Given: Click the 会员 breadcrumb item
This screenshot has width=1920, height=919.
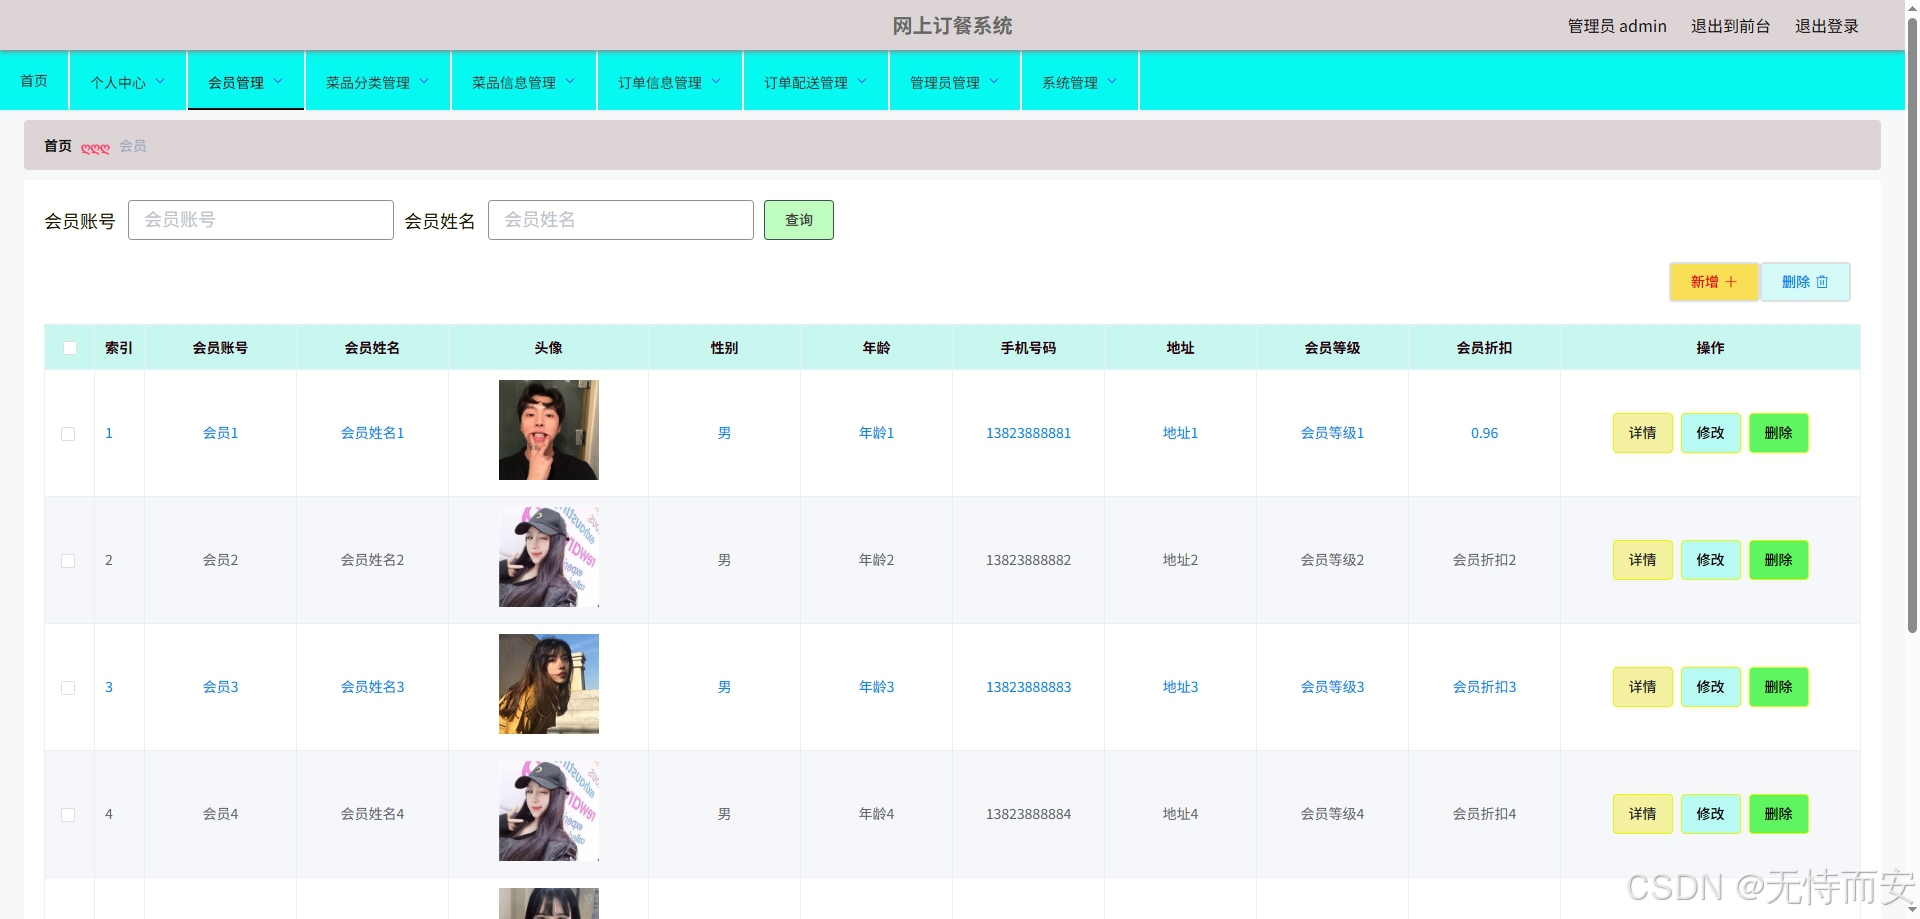Looking at the screenshot, I should (x=133, y=146).
